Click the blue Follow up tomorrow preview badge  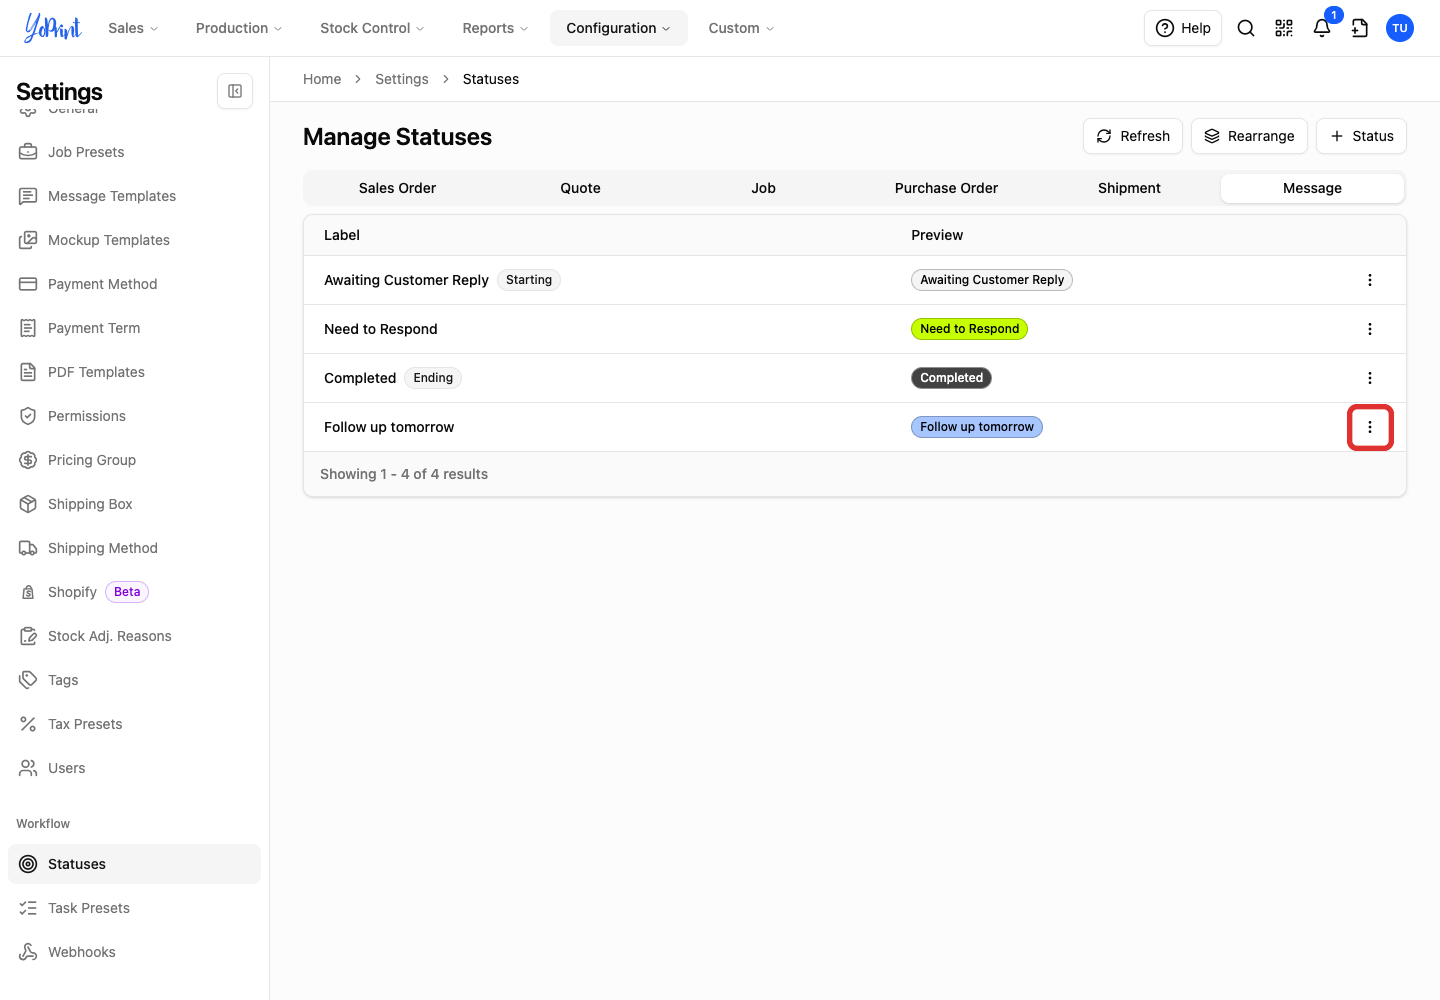977,427
